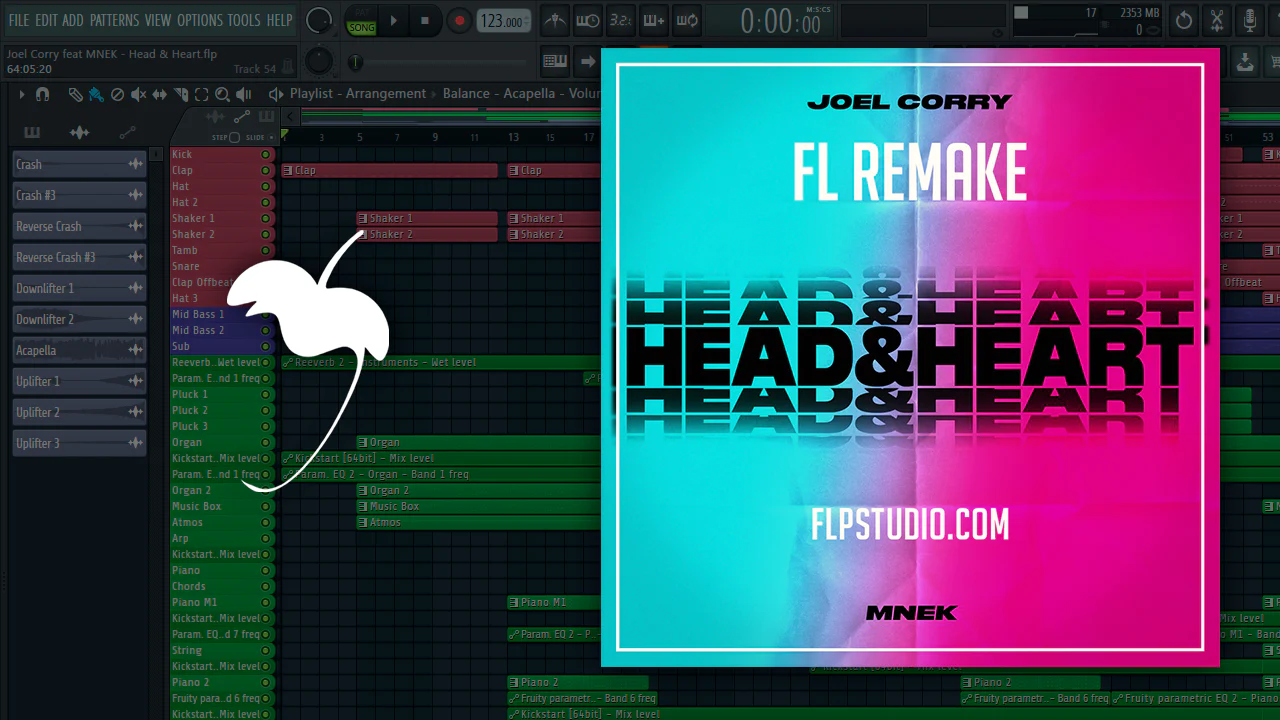Click the song position slider handle
Image resolution: width=1280 pixels, height=720 pixels.
pyautogui.click(x=355, y=62)
